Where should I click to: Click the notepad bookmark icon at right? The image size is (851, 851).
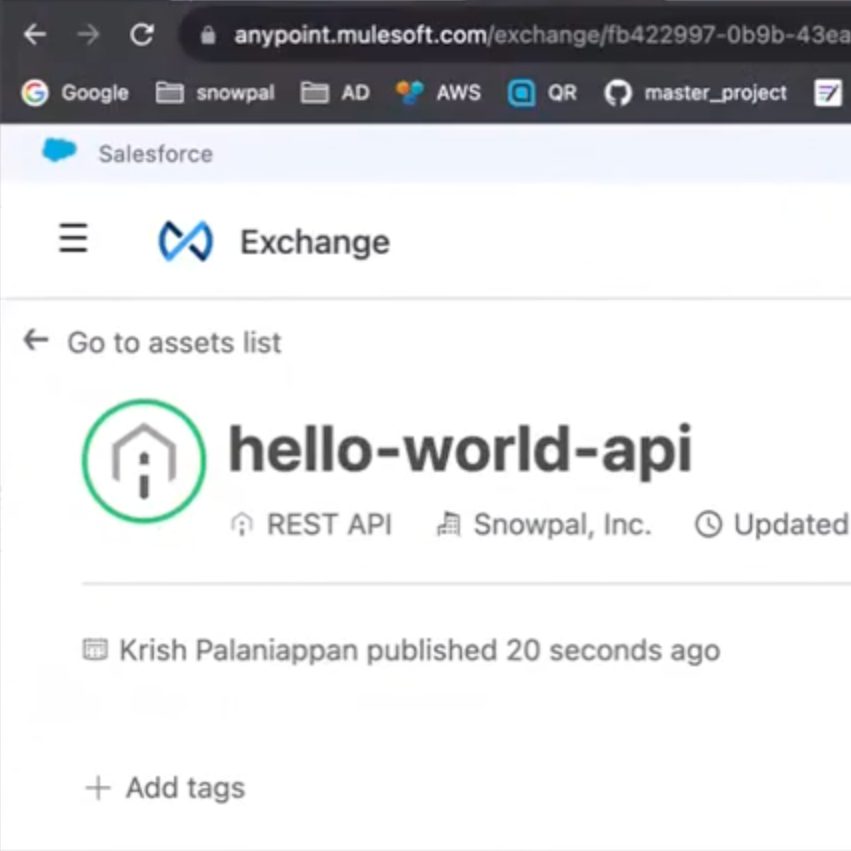pos(828,93)
